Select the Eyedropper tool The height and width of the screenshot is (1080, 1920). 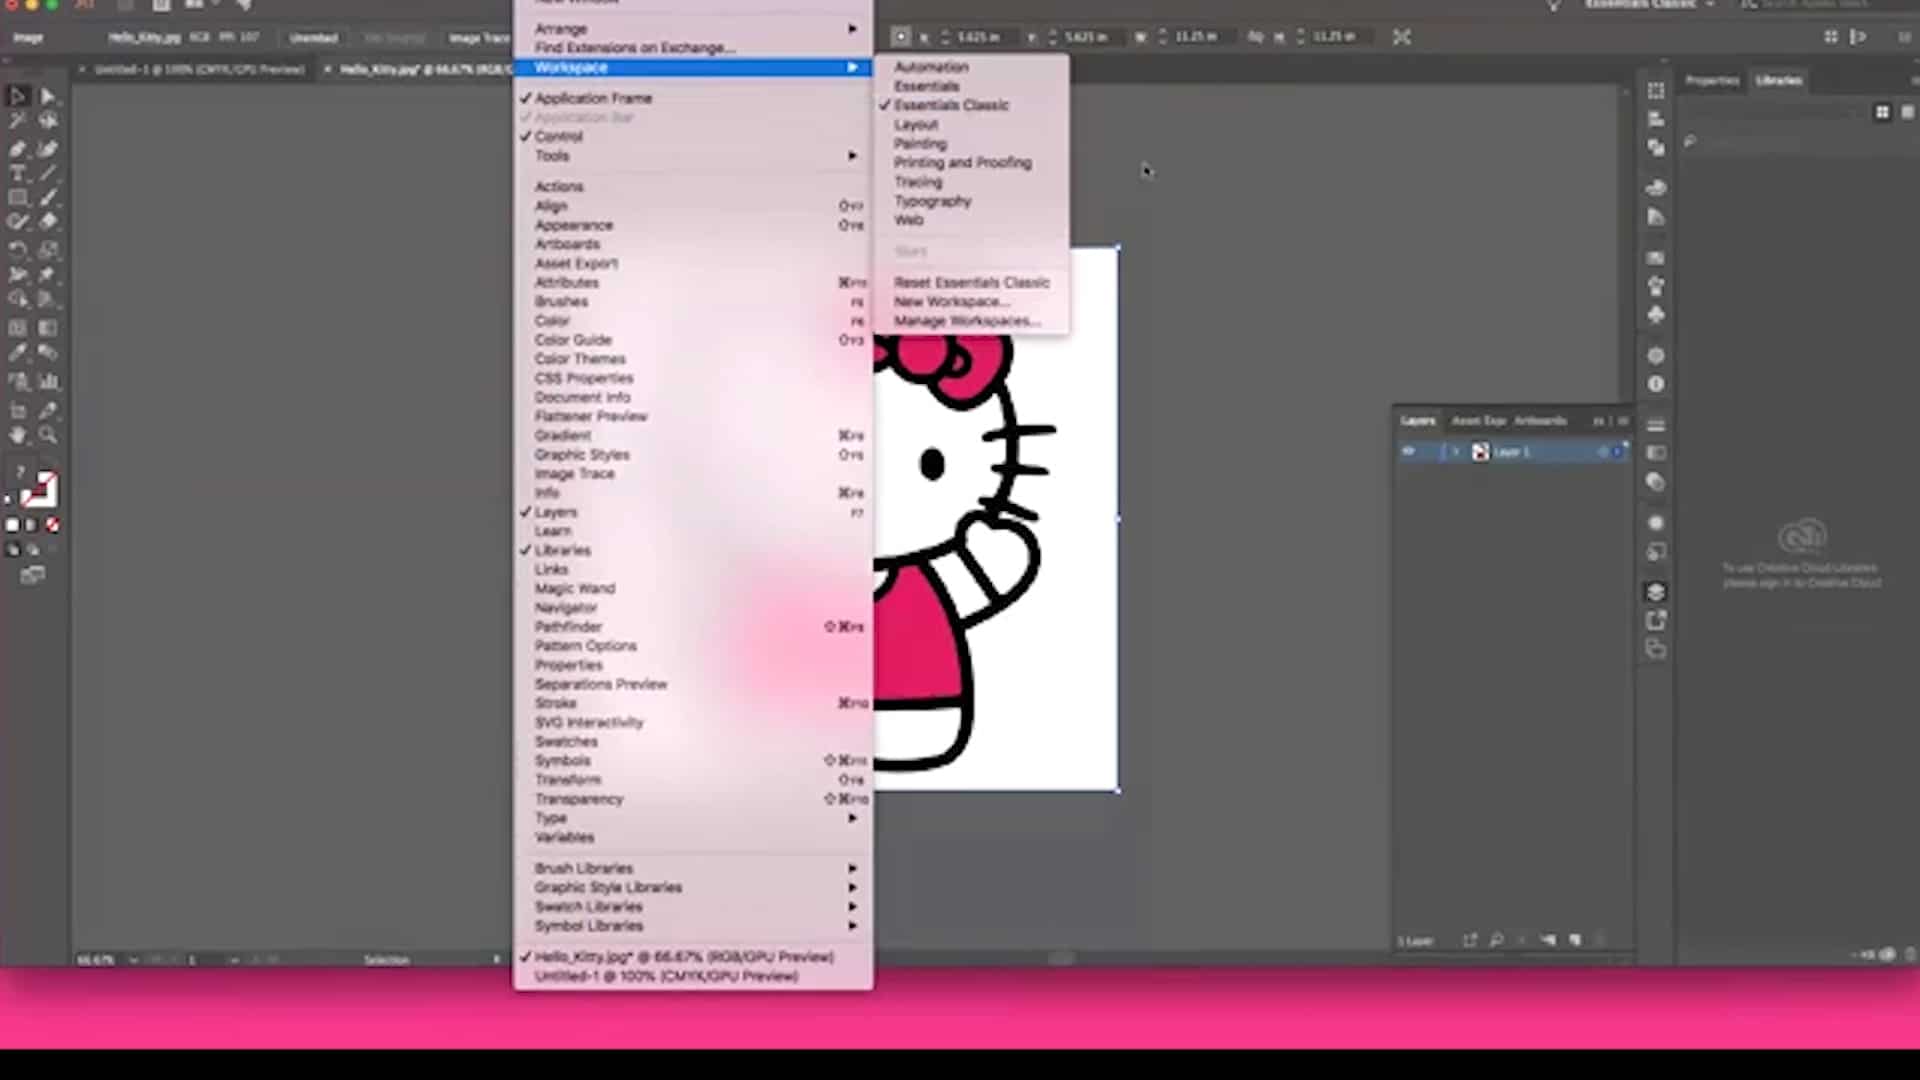click(18, 352)
